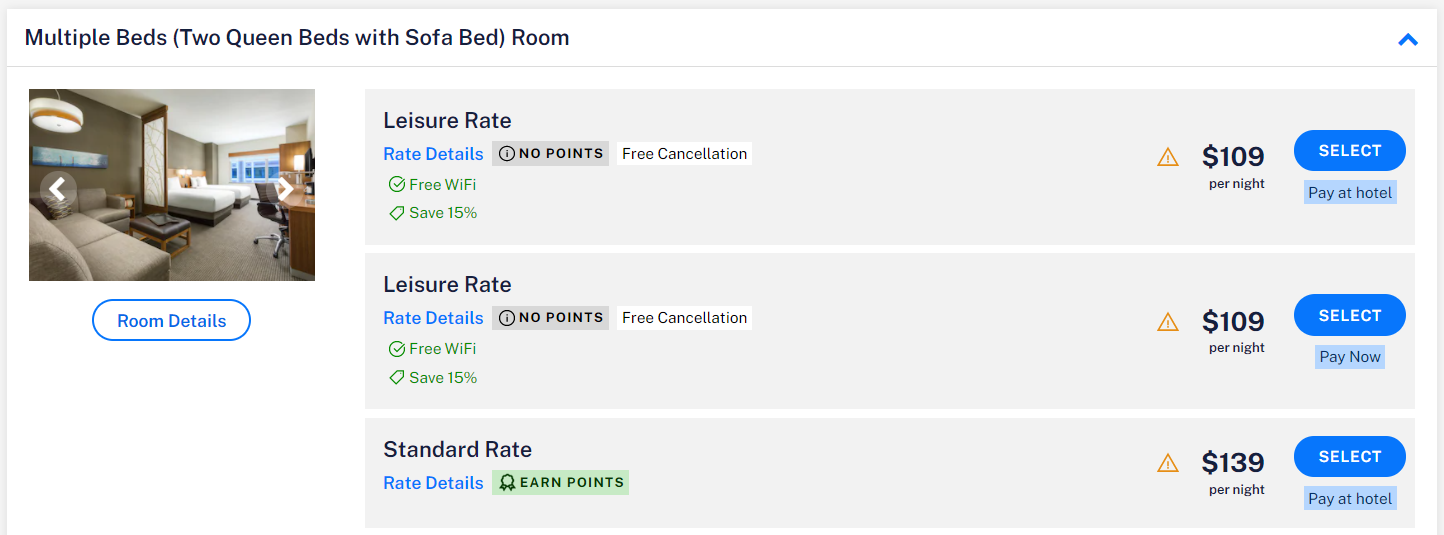Image resolution: width=1444 pixels, height=535 pixels.
Task: Select first Leisure Rate, pay at hotel
Action: click(1349, 151)
